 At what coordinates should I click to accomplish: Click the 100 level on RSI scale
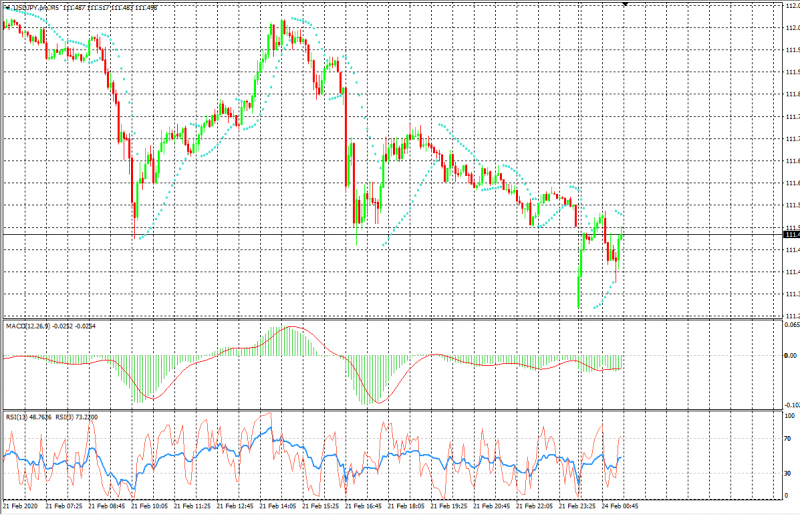pos(789,415)
